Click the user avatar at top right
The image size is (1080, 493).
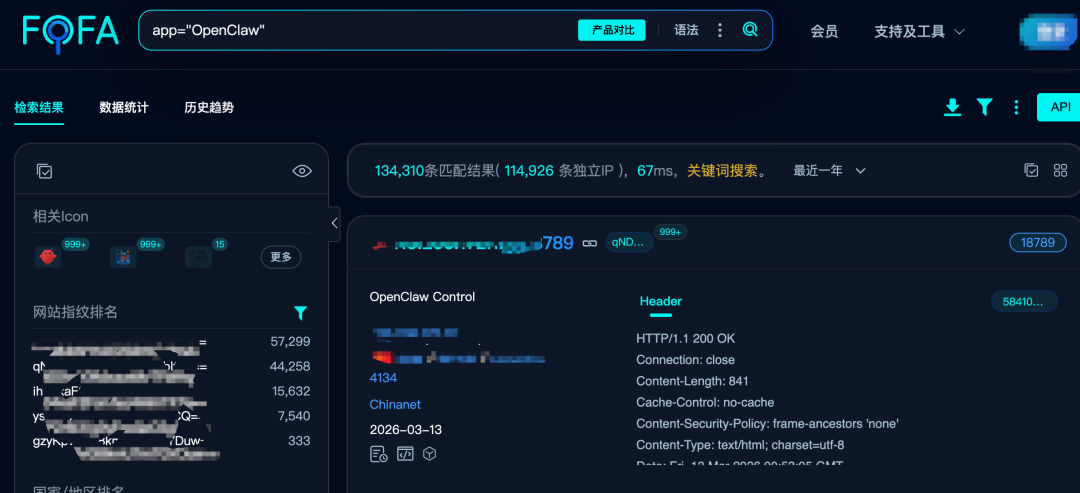tap(1050, 31)
